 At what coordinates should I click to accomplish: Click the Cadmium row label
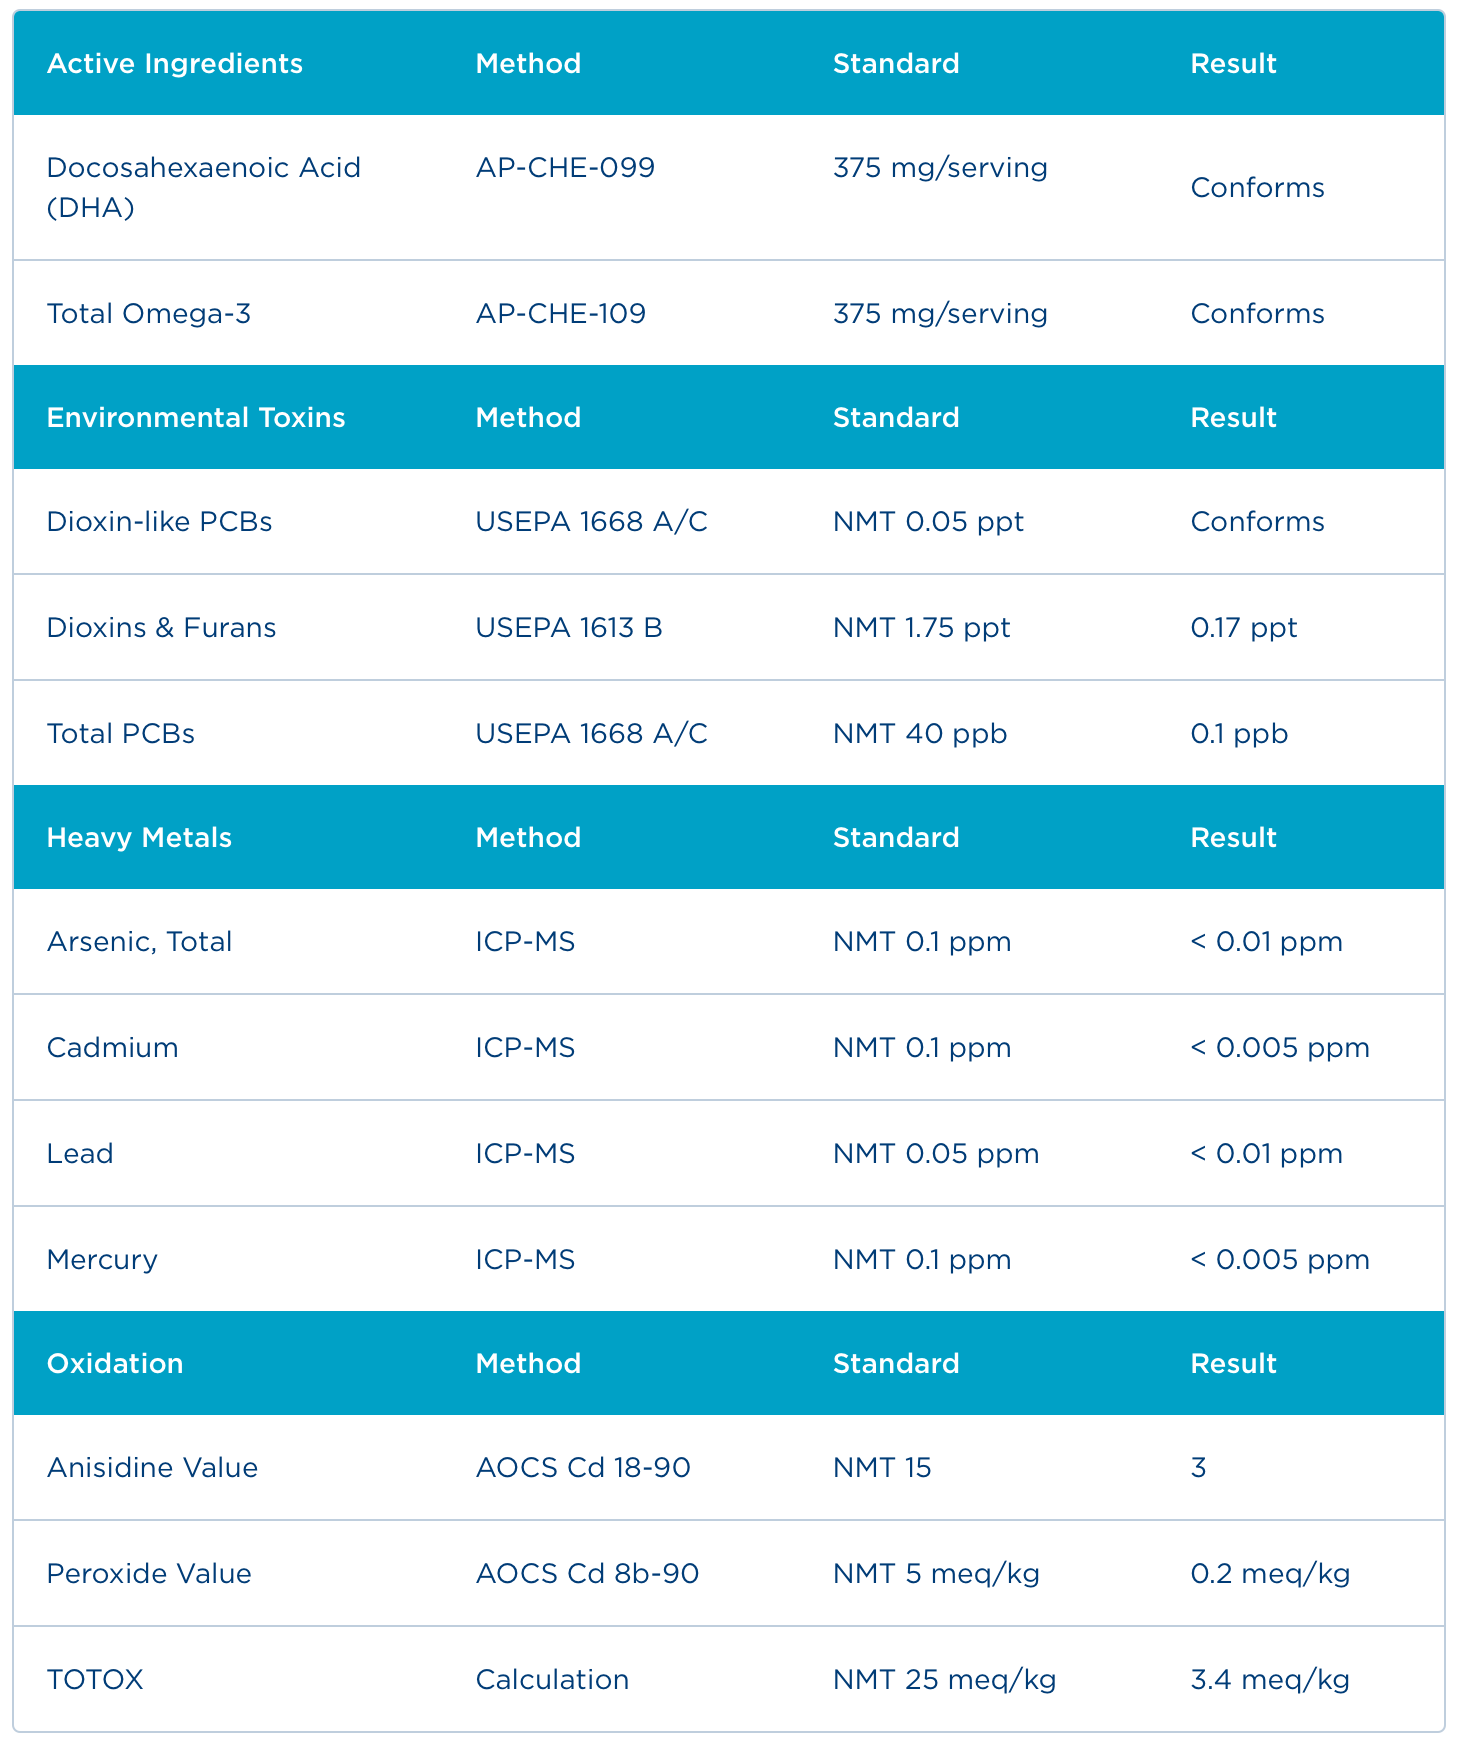coord(112,1048)
